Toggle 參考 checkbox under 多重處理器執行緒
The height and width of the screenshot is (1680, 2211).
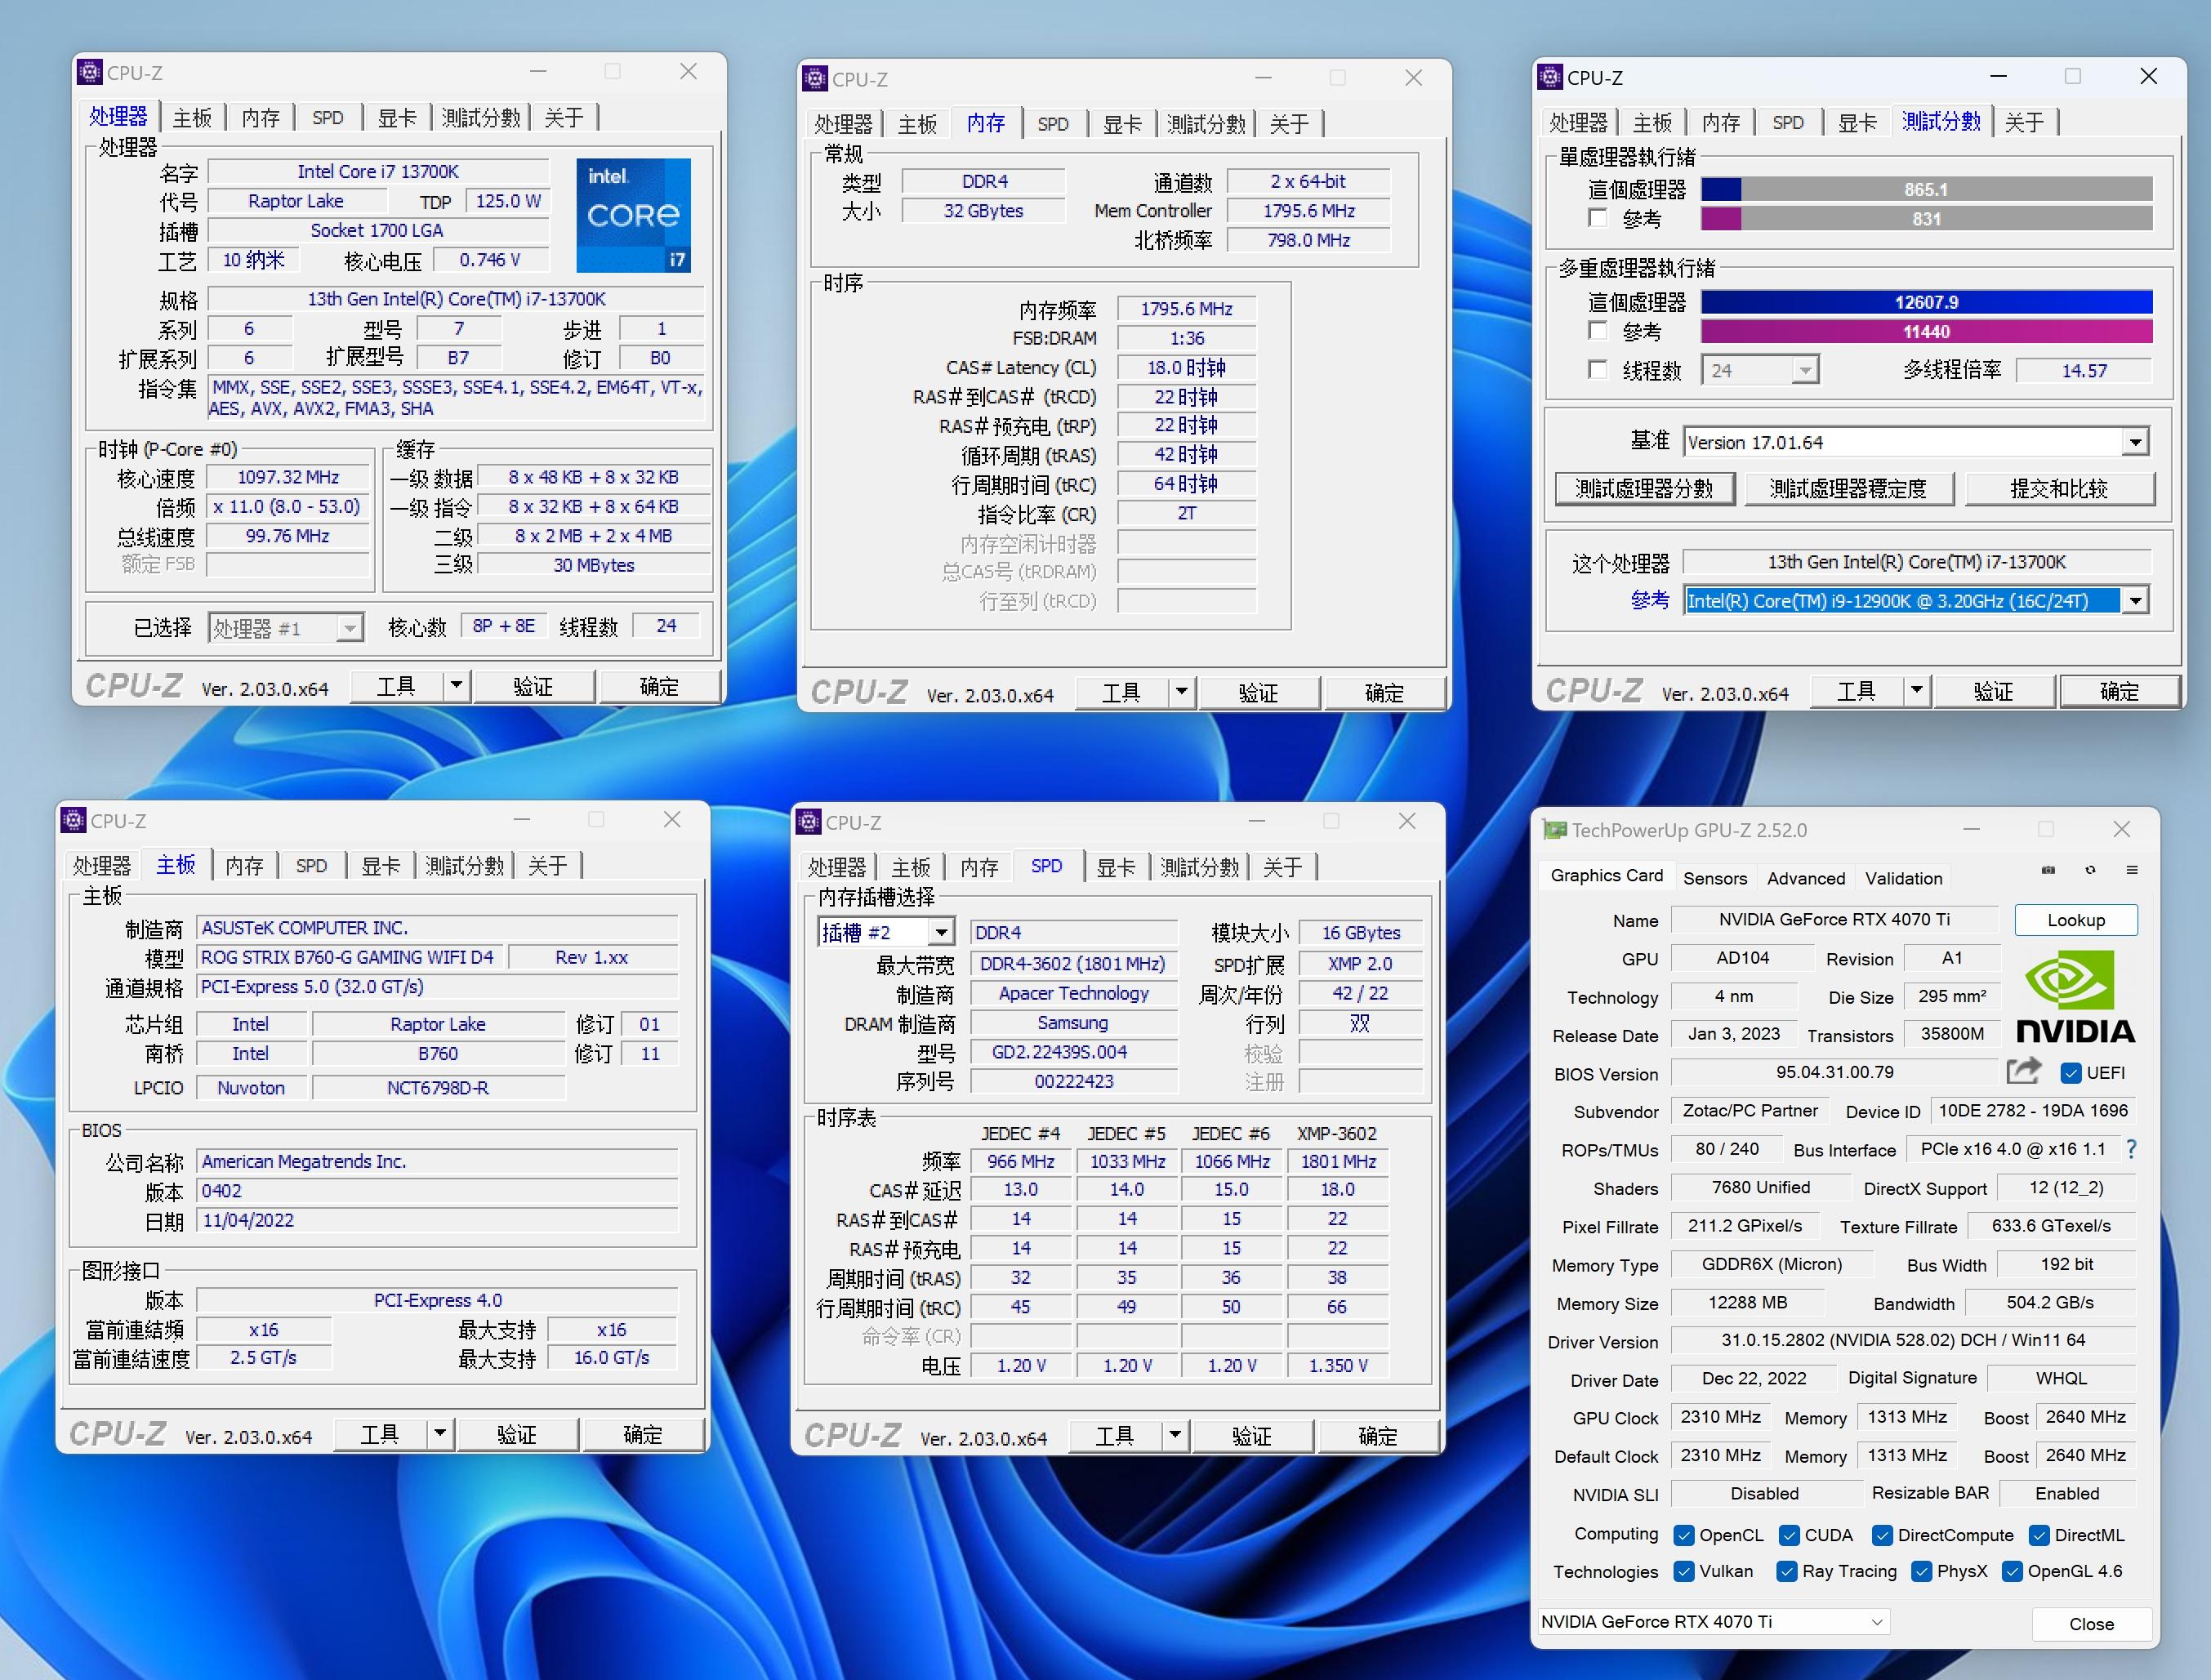click(x=1597, y=330)
